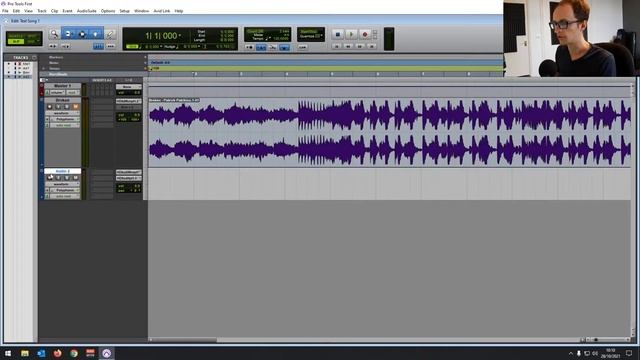Click the transport Fast Forward button
The width and height of the screenshot is (640, 360).
pos(360,47)
